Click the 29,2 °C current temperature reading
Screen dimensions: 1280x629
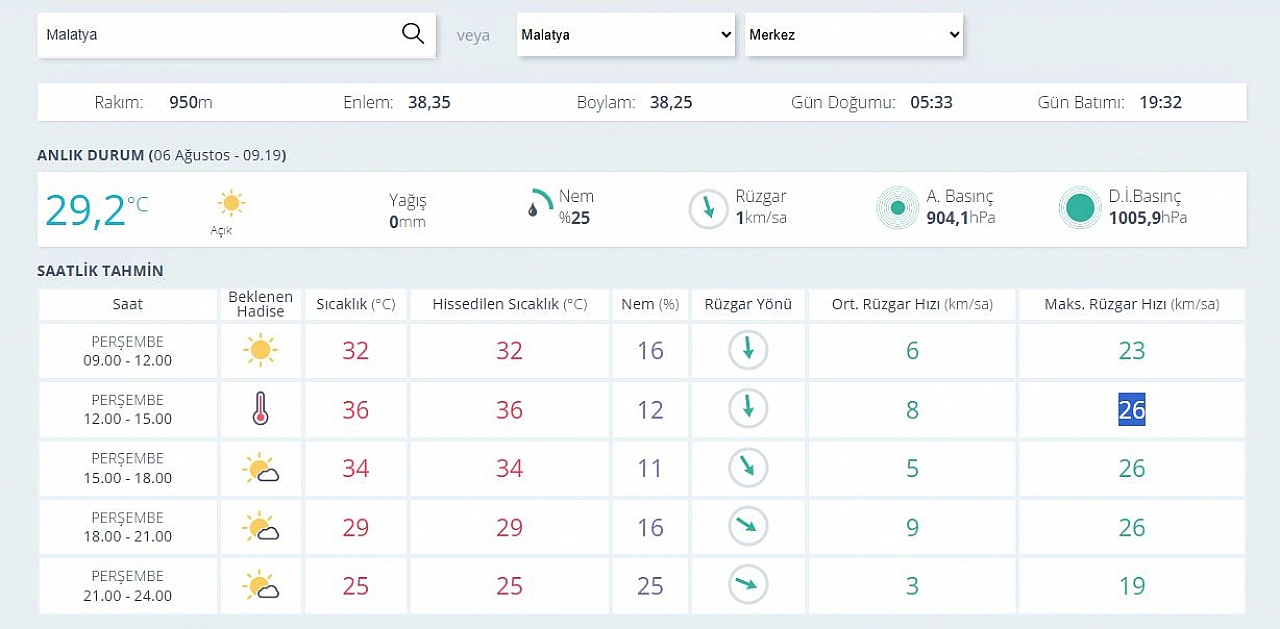[x=96, y=210]
